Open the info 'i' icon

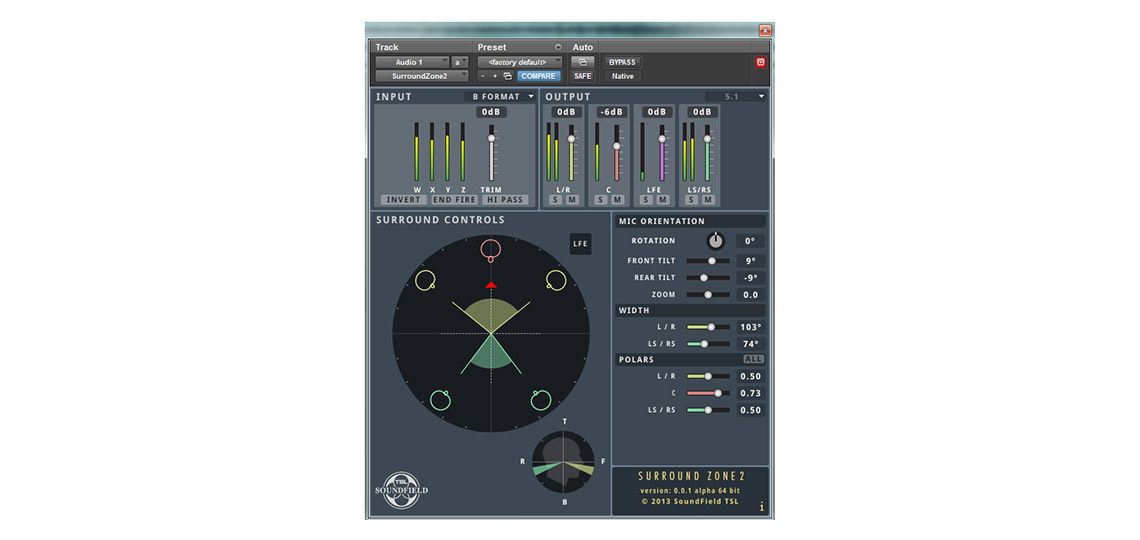[x=761, y=507]
